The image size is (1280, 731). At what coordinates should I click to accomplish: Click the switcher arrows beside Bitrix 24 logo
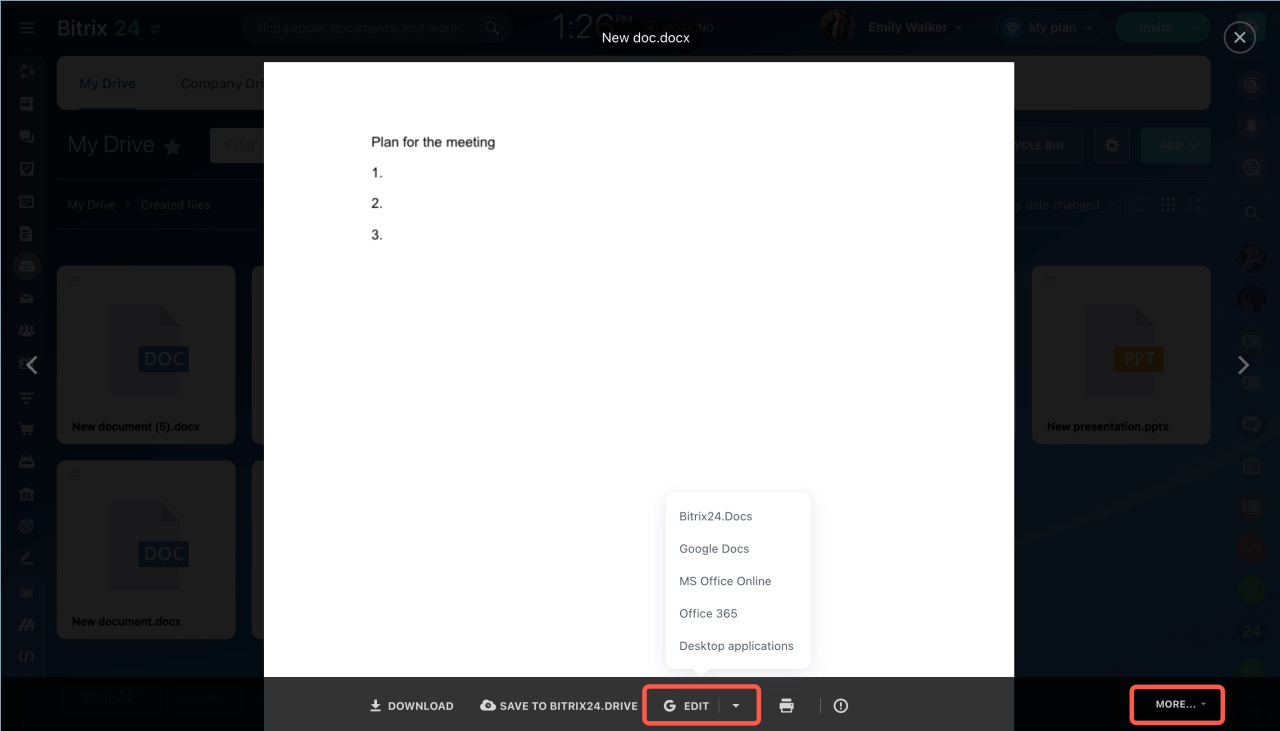click(x=156, y=29)
